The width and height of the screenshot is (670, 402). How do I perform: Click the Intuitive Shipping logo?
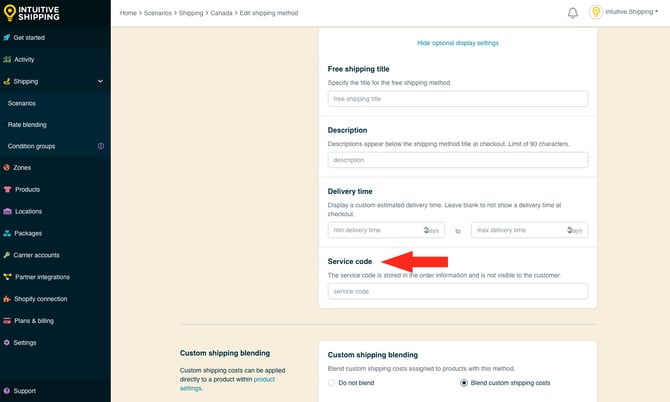click(x=32, y=13)
